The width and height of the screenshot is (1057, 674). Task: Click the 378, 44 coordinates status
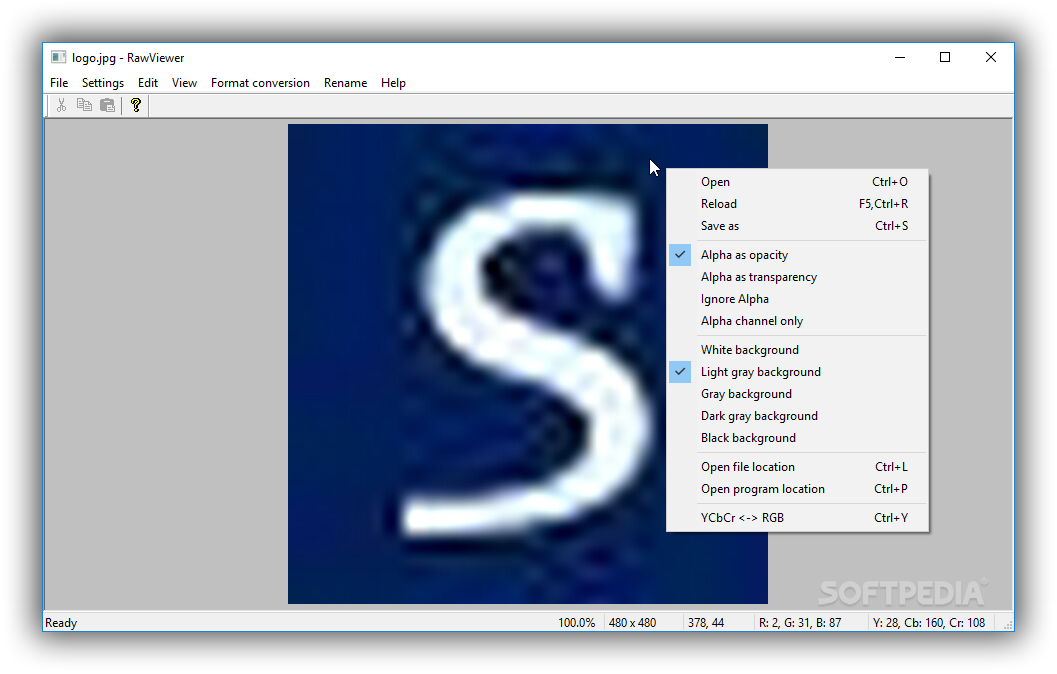point(706,623)
